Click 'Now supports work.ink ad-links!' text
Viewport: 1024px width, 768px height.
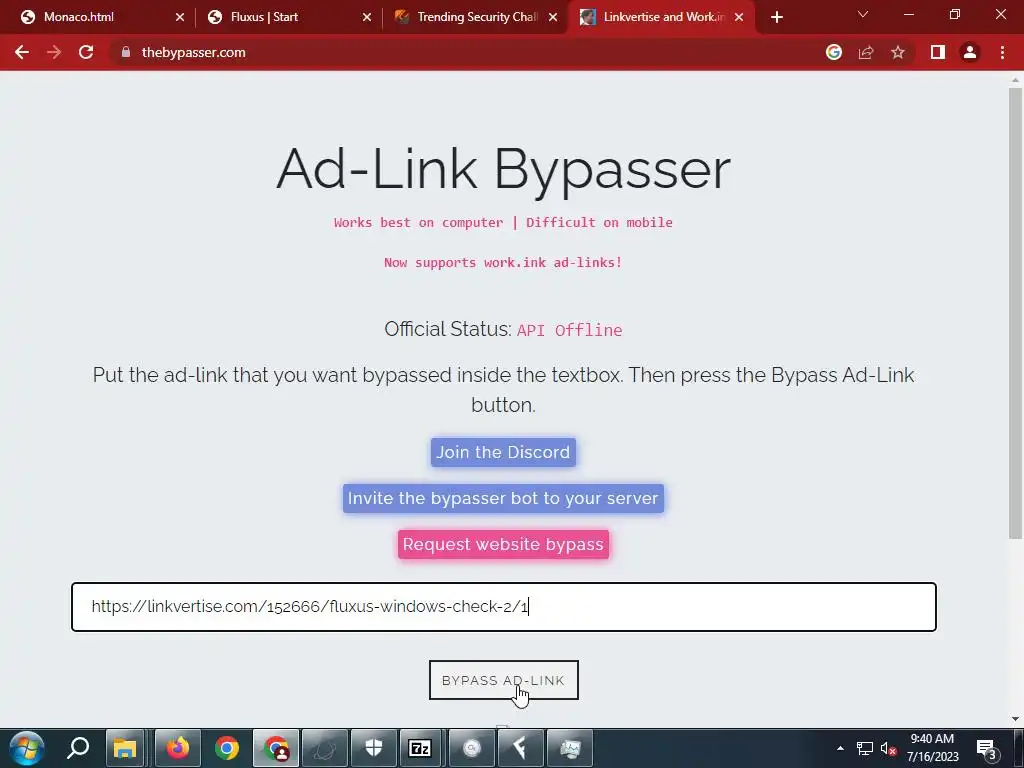click(503, 263)
